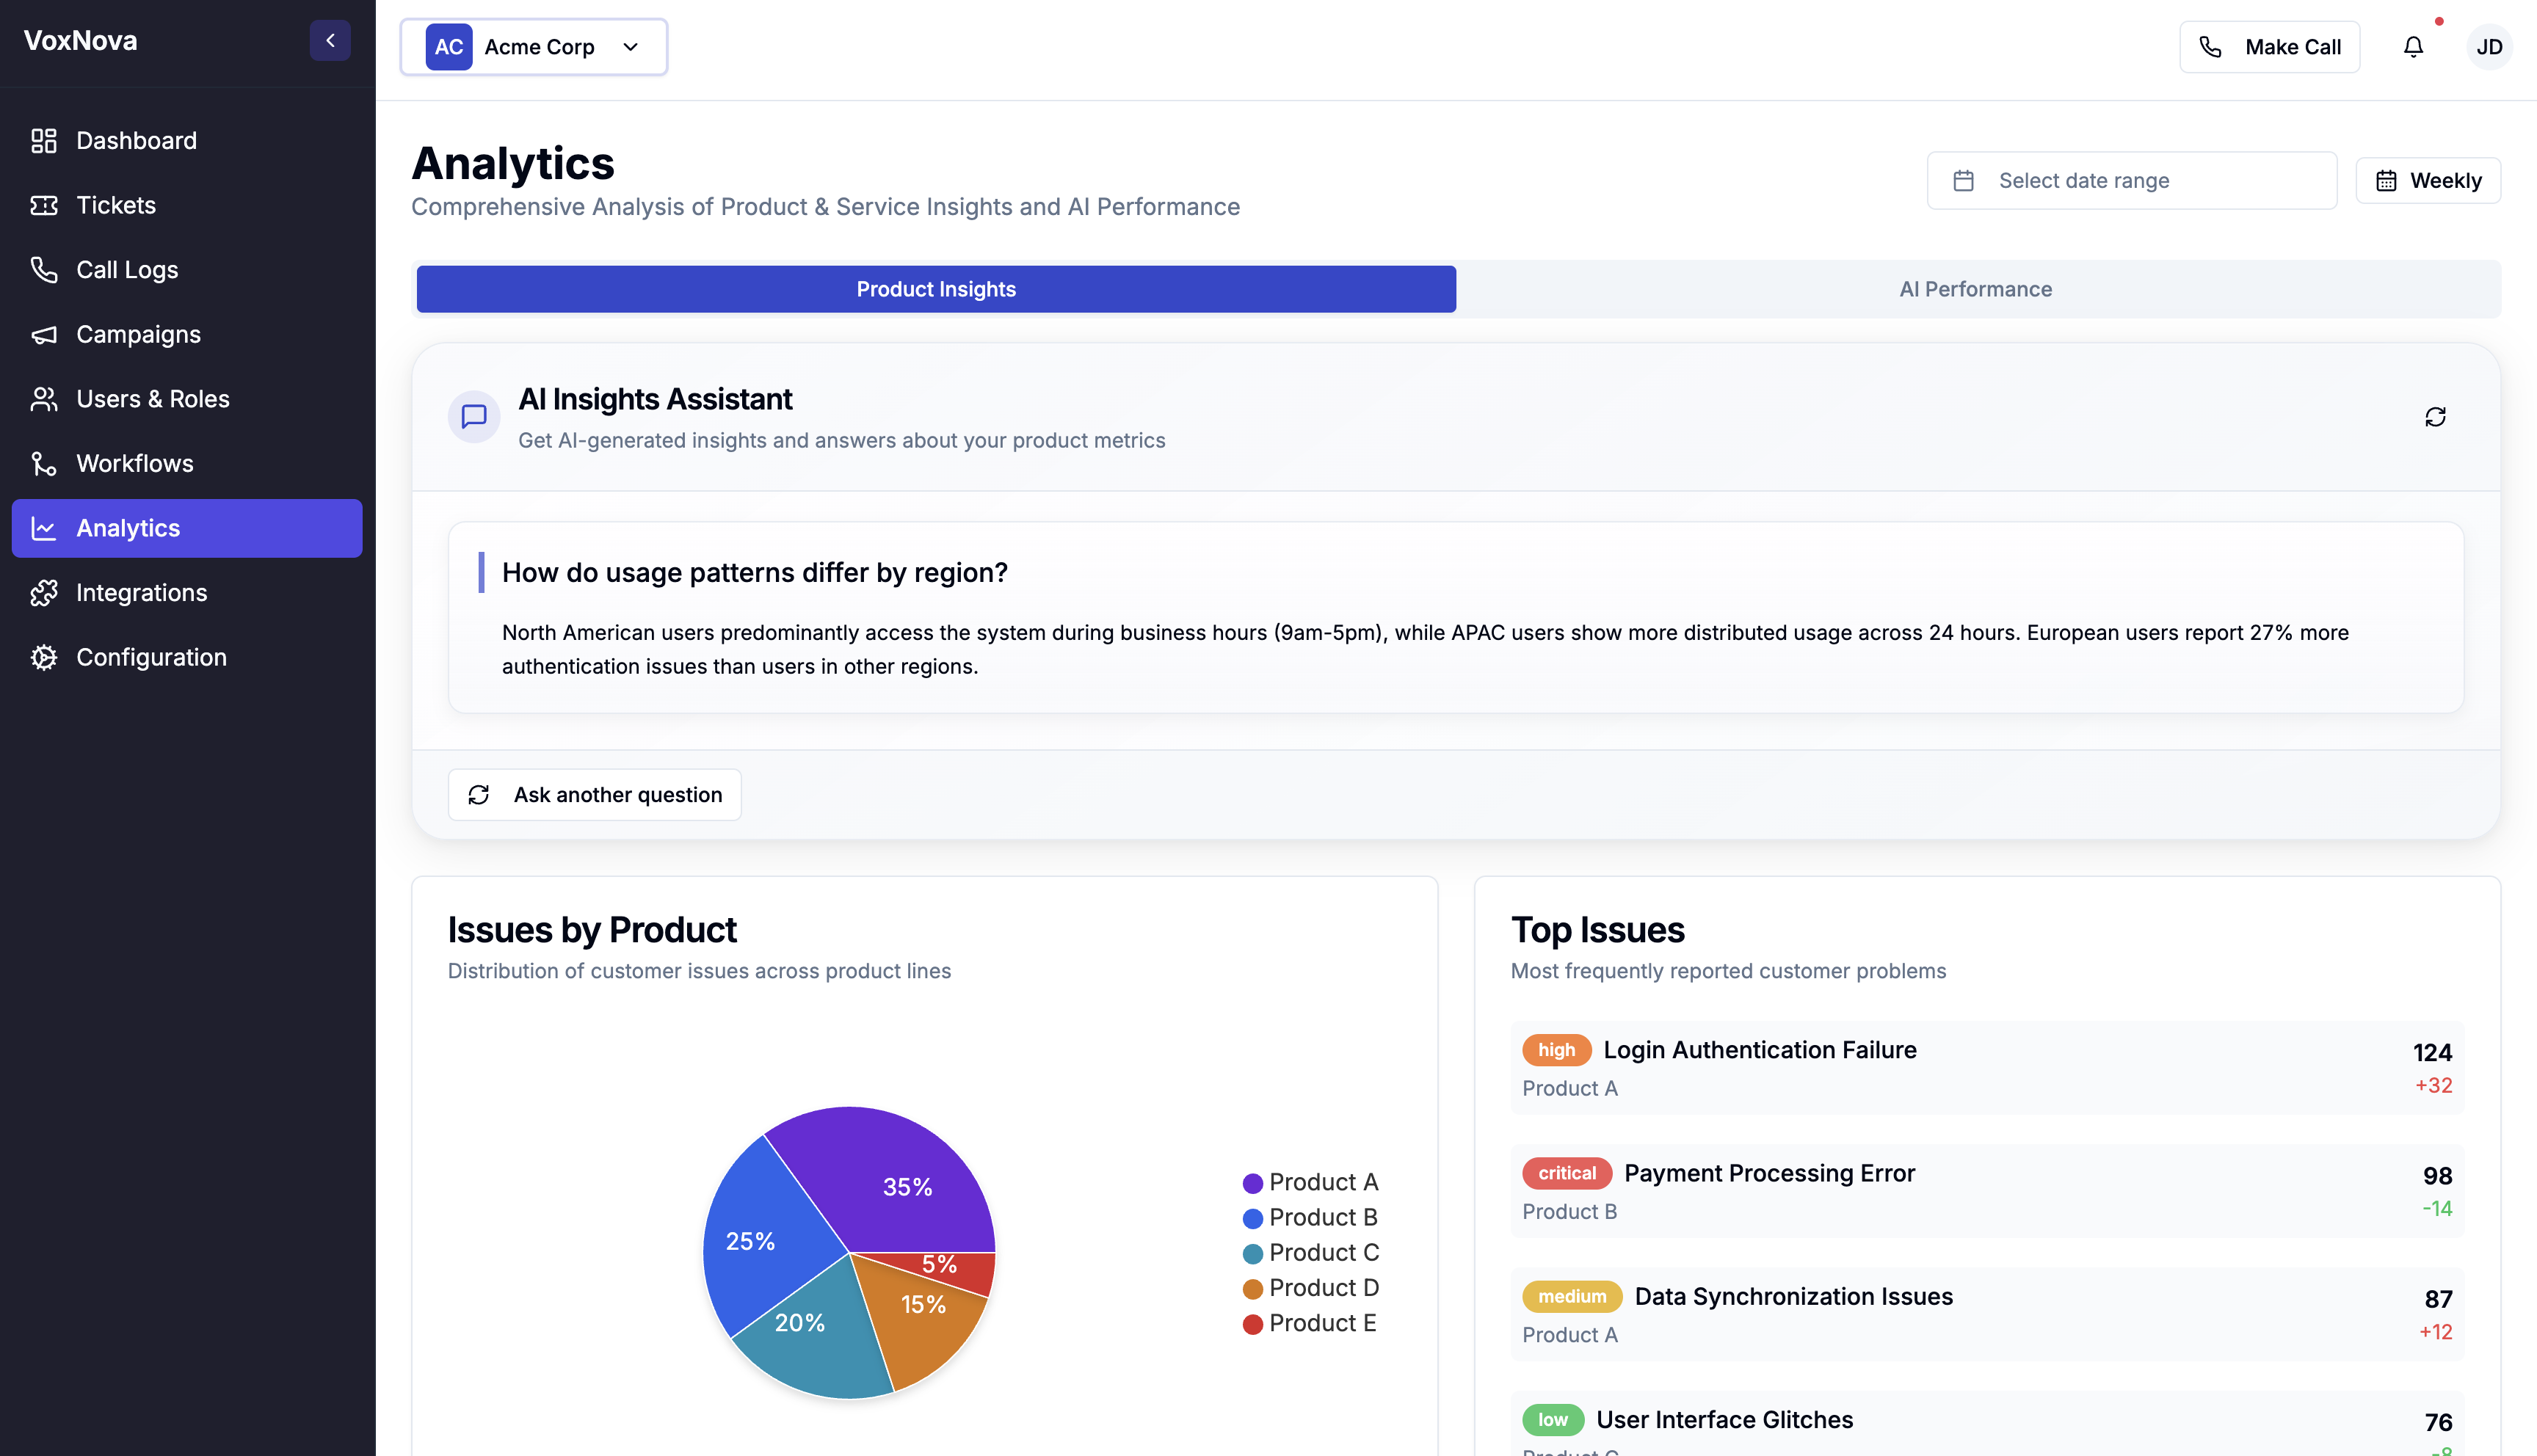
Task: Switch to the Product Insights tab
Action: [x=935, y=289]
